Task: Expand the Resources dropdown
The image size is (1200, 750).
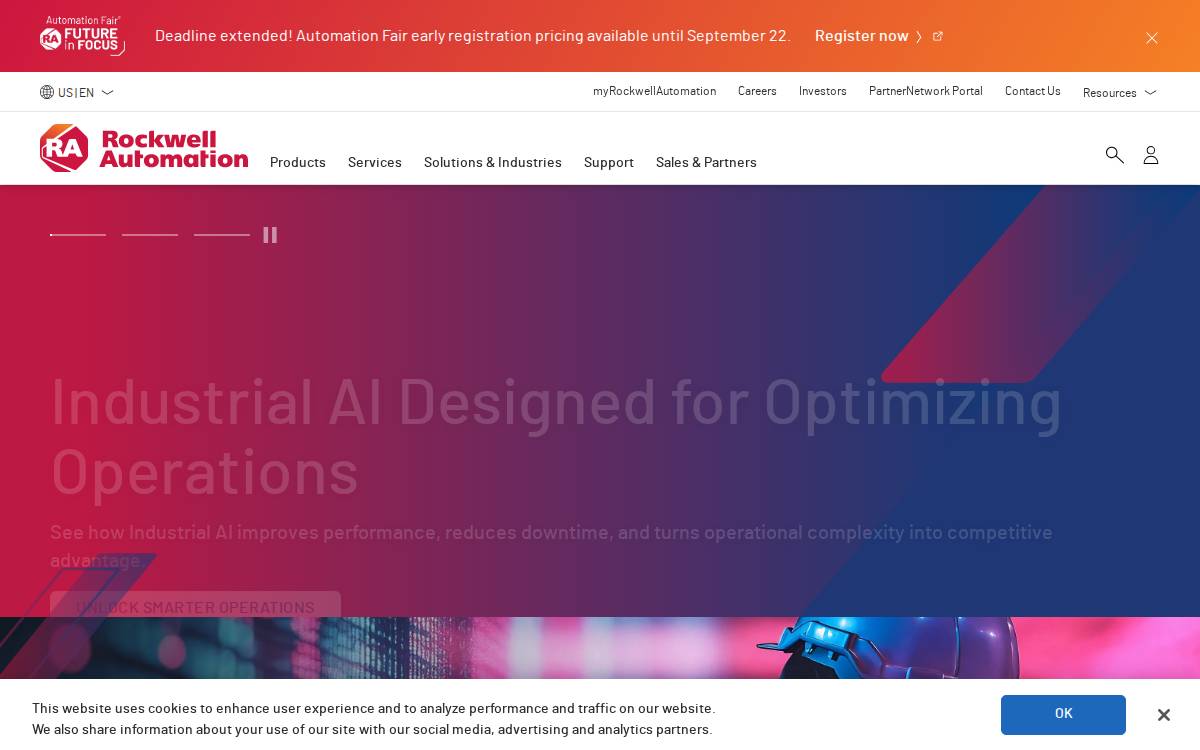Action: click(1120, 92)
